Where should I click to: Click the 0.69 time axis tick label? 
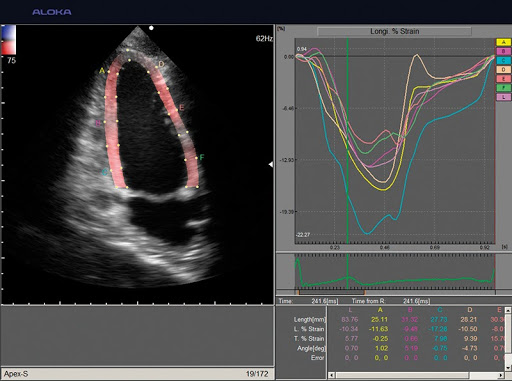[x=434, y=247]
